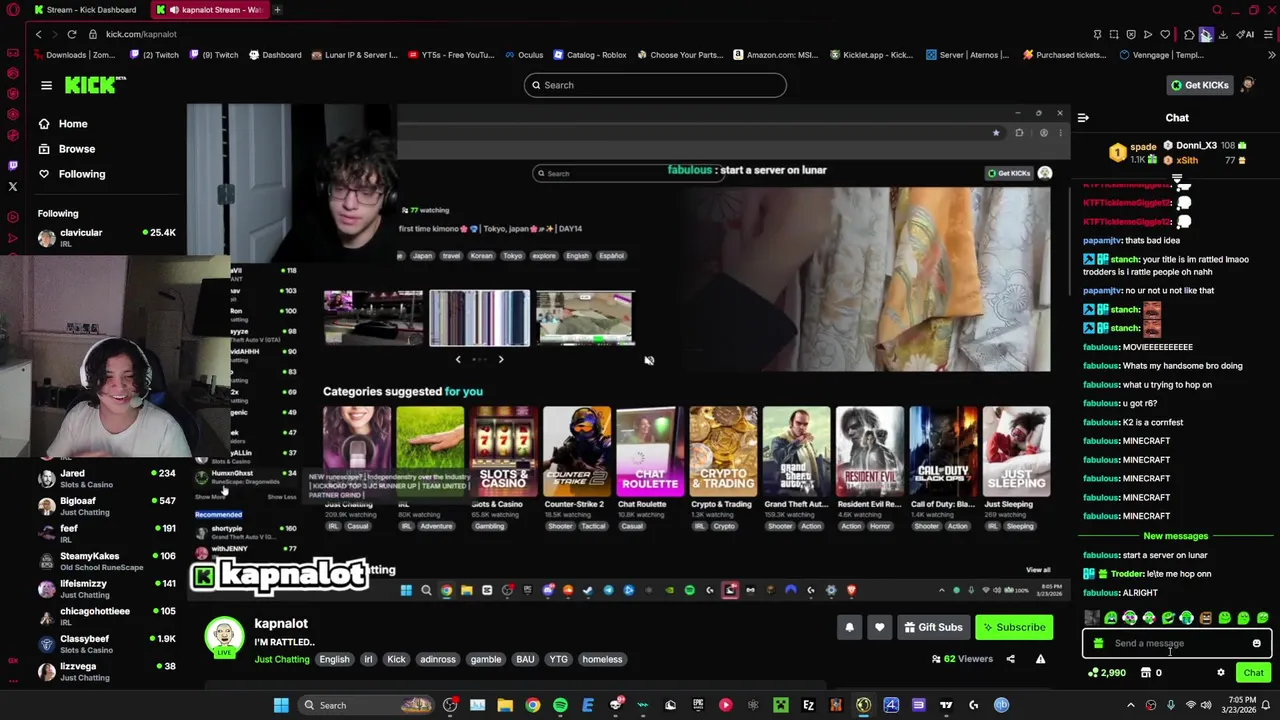Image resolution: width=1280 pixels, height=720 pixels.
Task: Click the share stream icon
Action: (x=1010, y=659)
